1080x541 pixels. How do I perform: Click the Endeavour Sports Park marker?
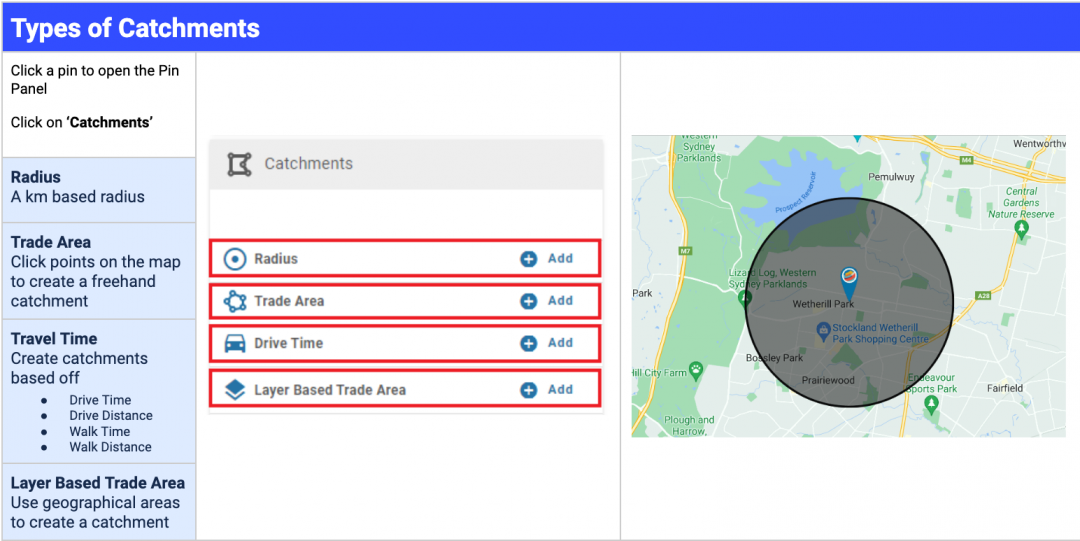pos(932,404)
